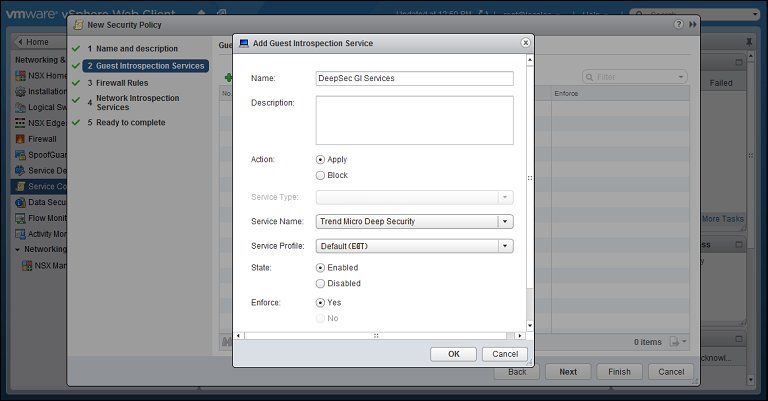
Task: Click the wizard help question mark icon
Action: tap(680, 23)
